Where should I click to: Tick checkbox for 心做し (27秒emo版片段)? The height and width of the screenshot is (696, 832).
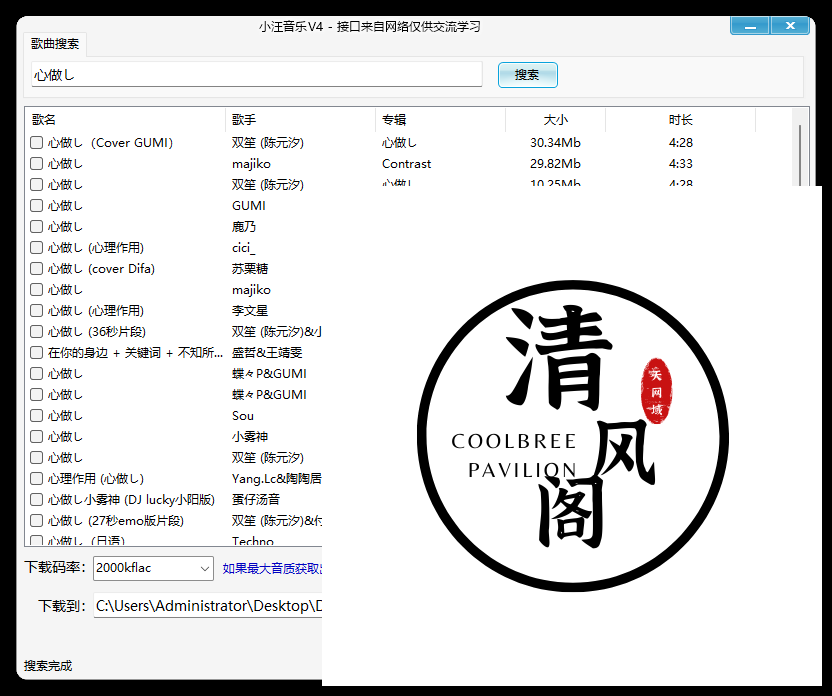pos(37,520)
